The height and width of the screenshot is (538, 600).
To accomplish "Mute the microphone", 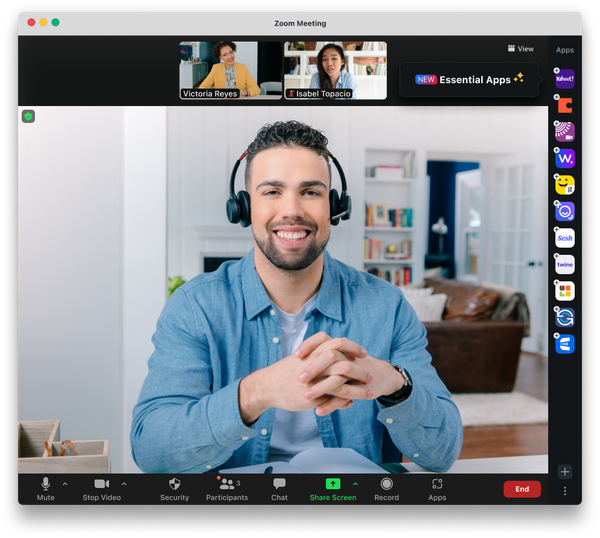I will pyautogui.click(x=46, y=489).
